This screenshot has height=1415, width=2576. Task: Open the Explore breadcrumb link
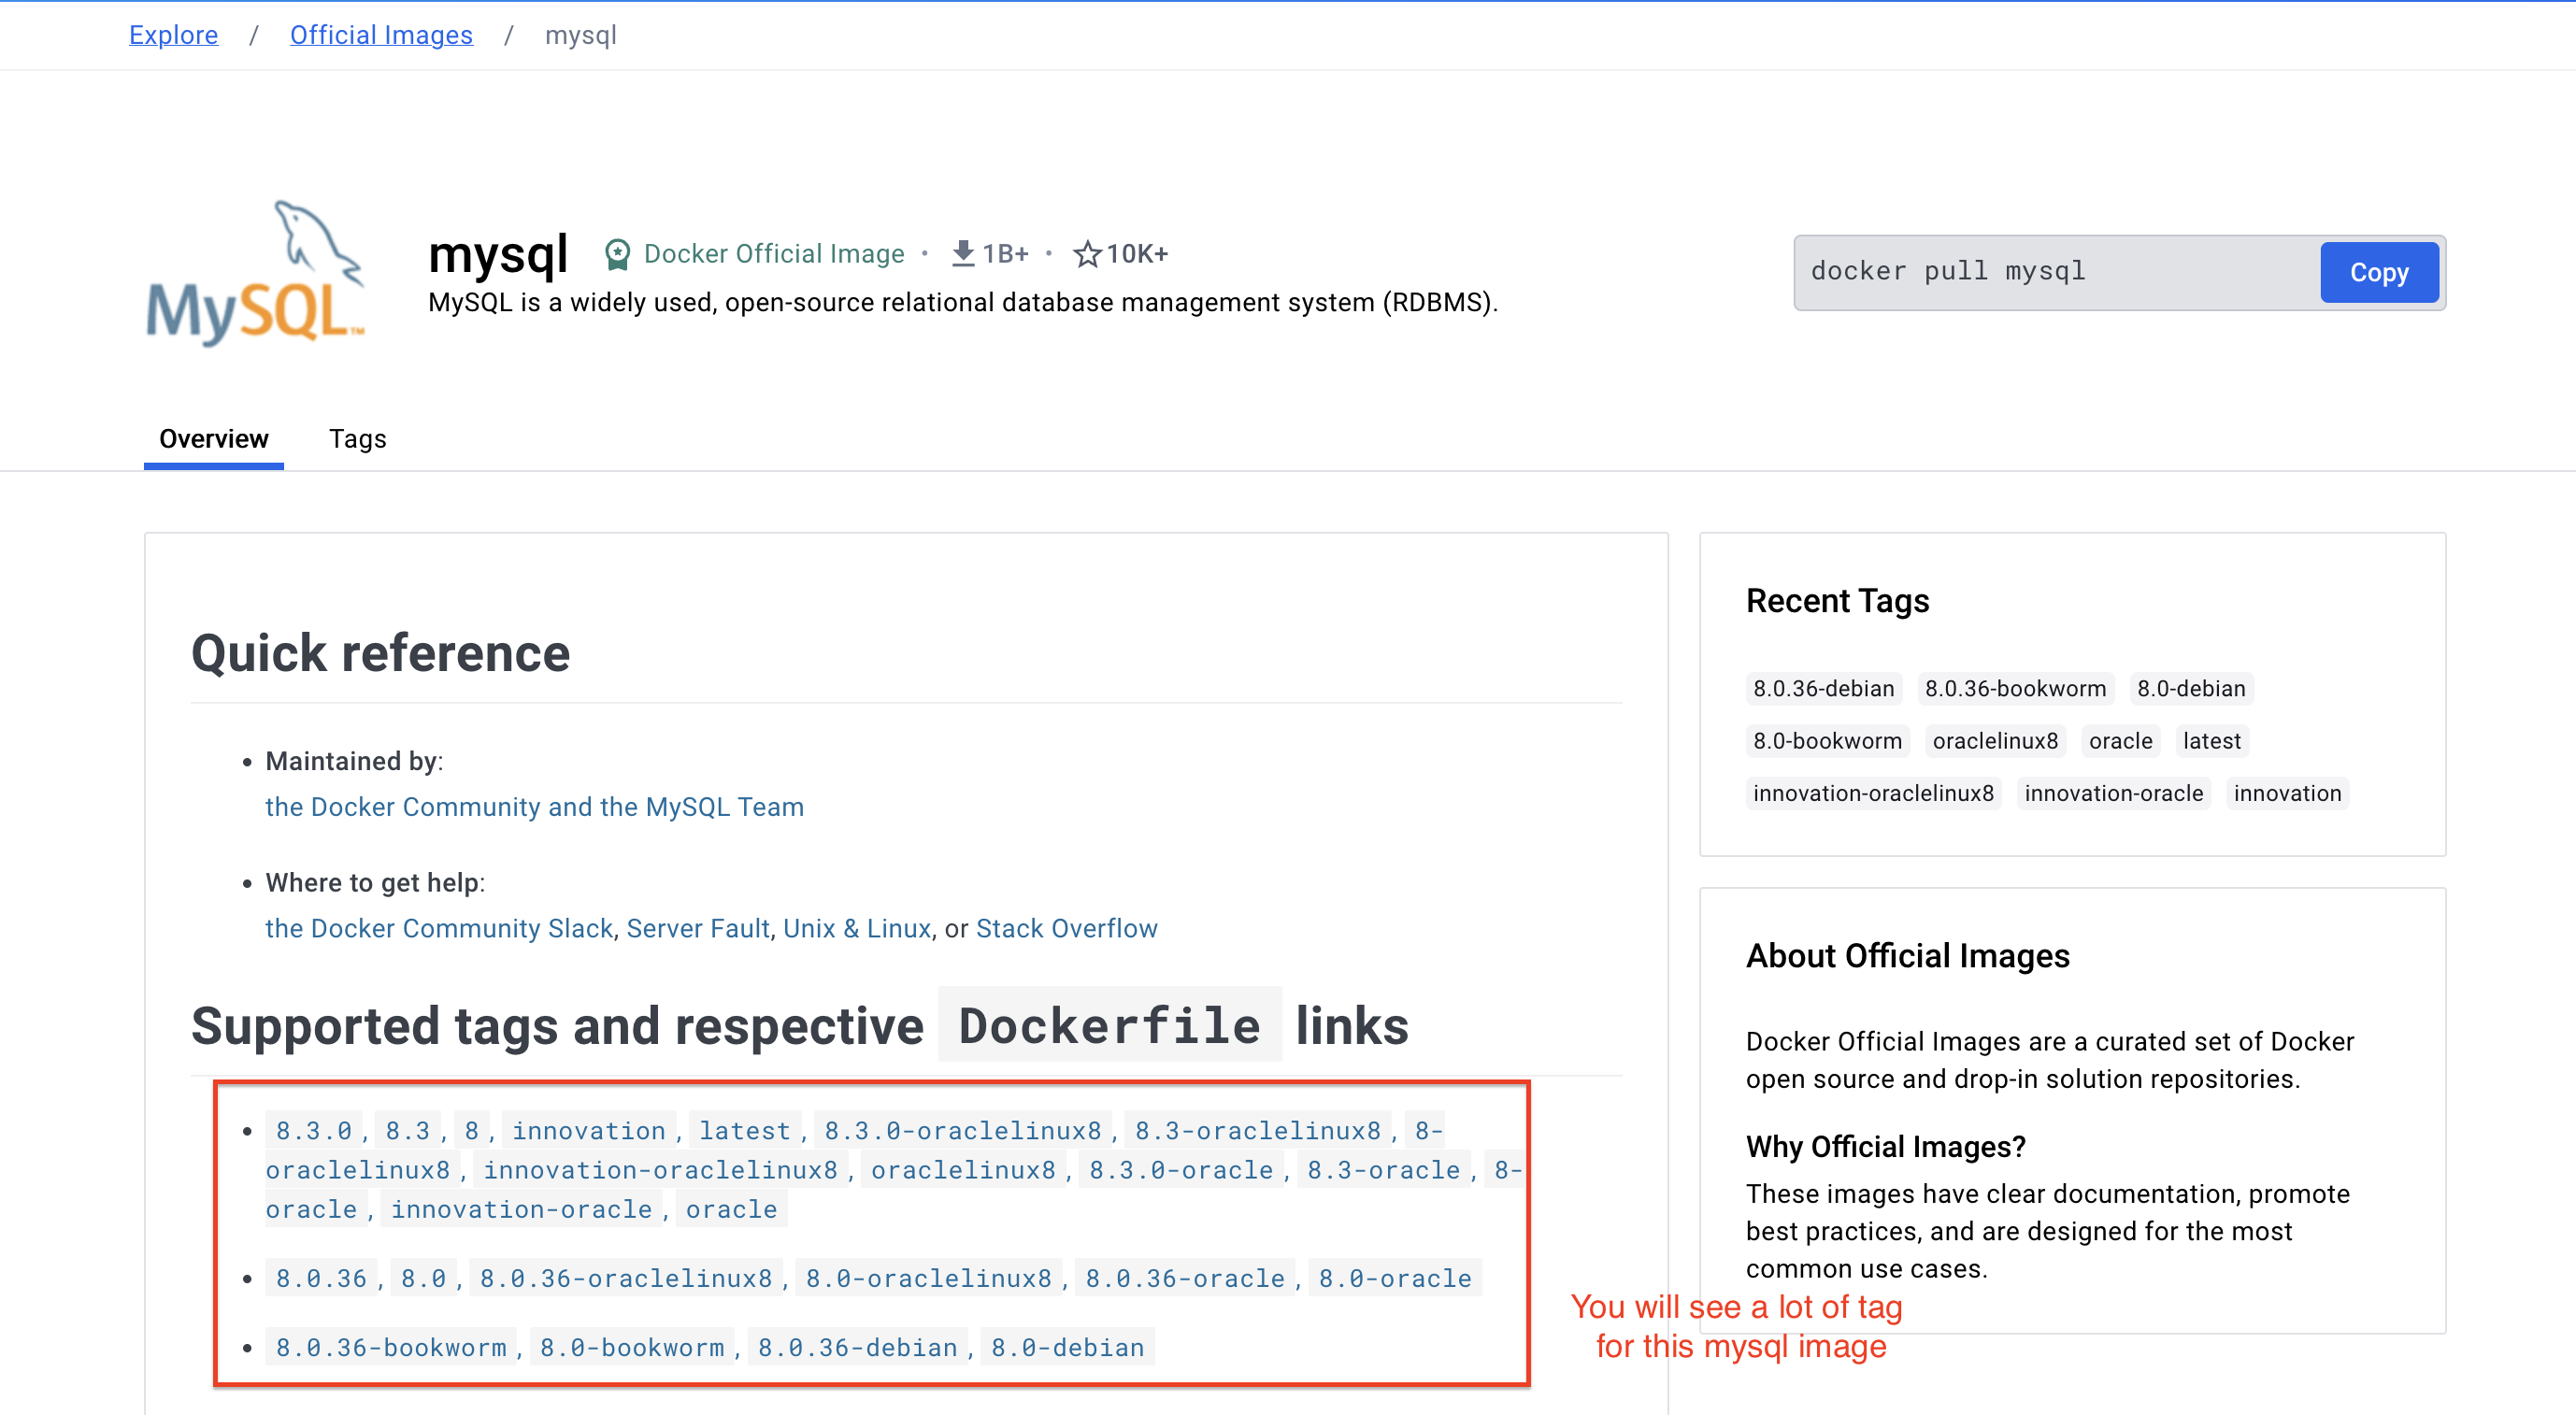[x=173, y=35]
